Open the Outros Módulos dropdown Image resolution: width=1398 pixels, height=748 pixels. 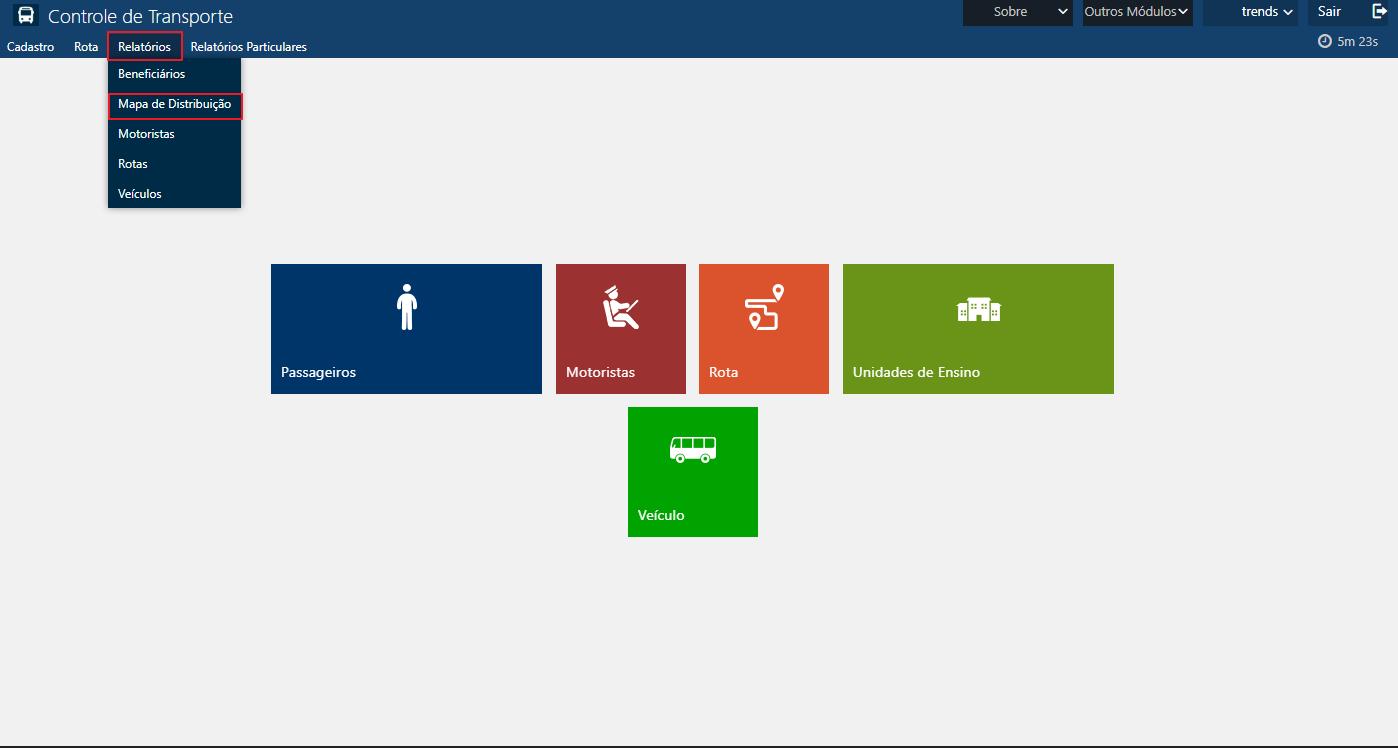[x=1137, y=12]
